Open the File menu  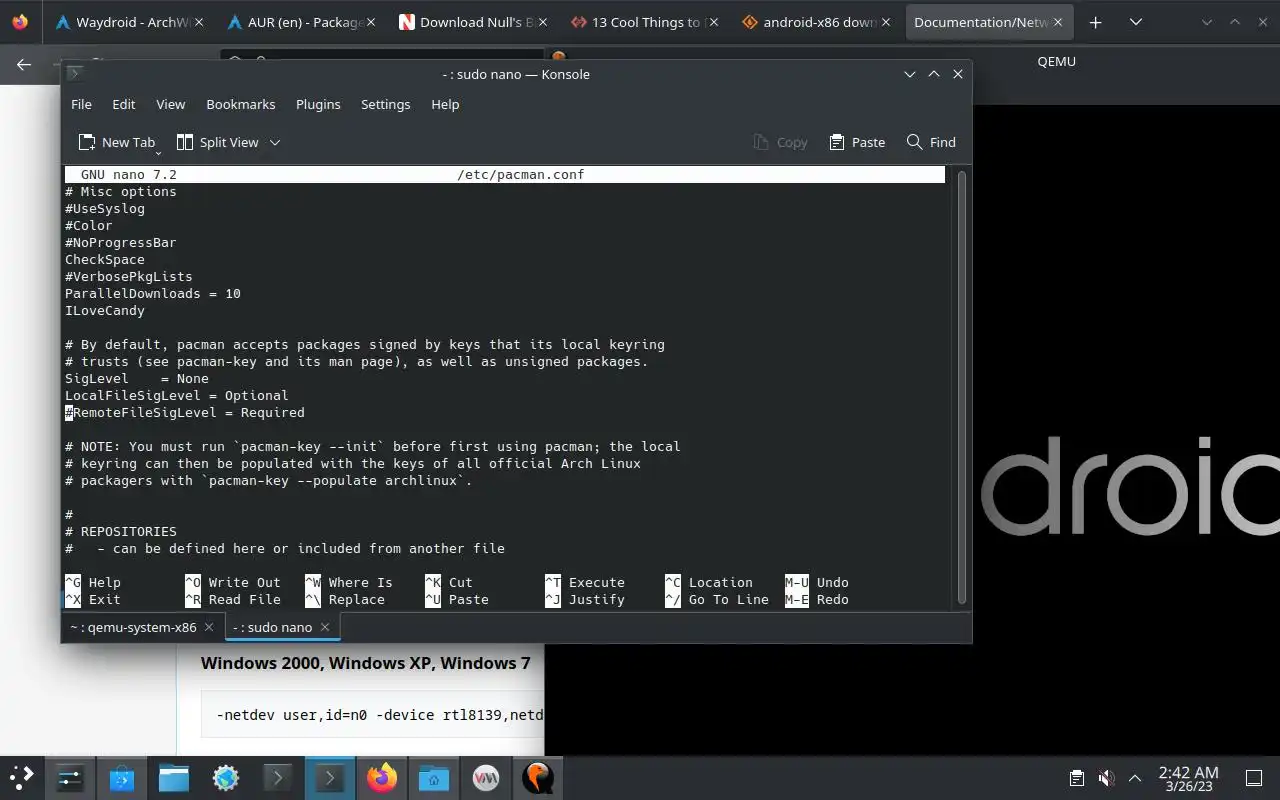[81, 104]
